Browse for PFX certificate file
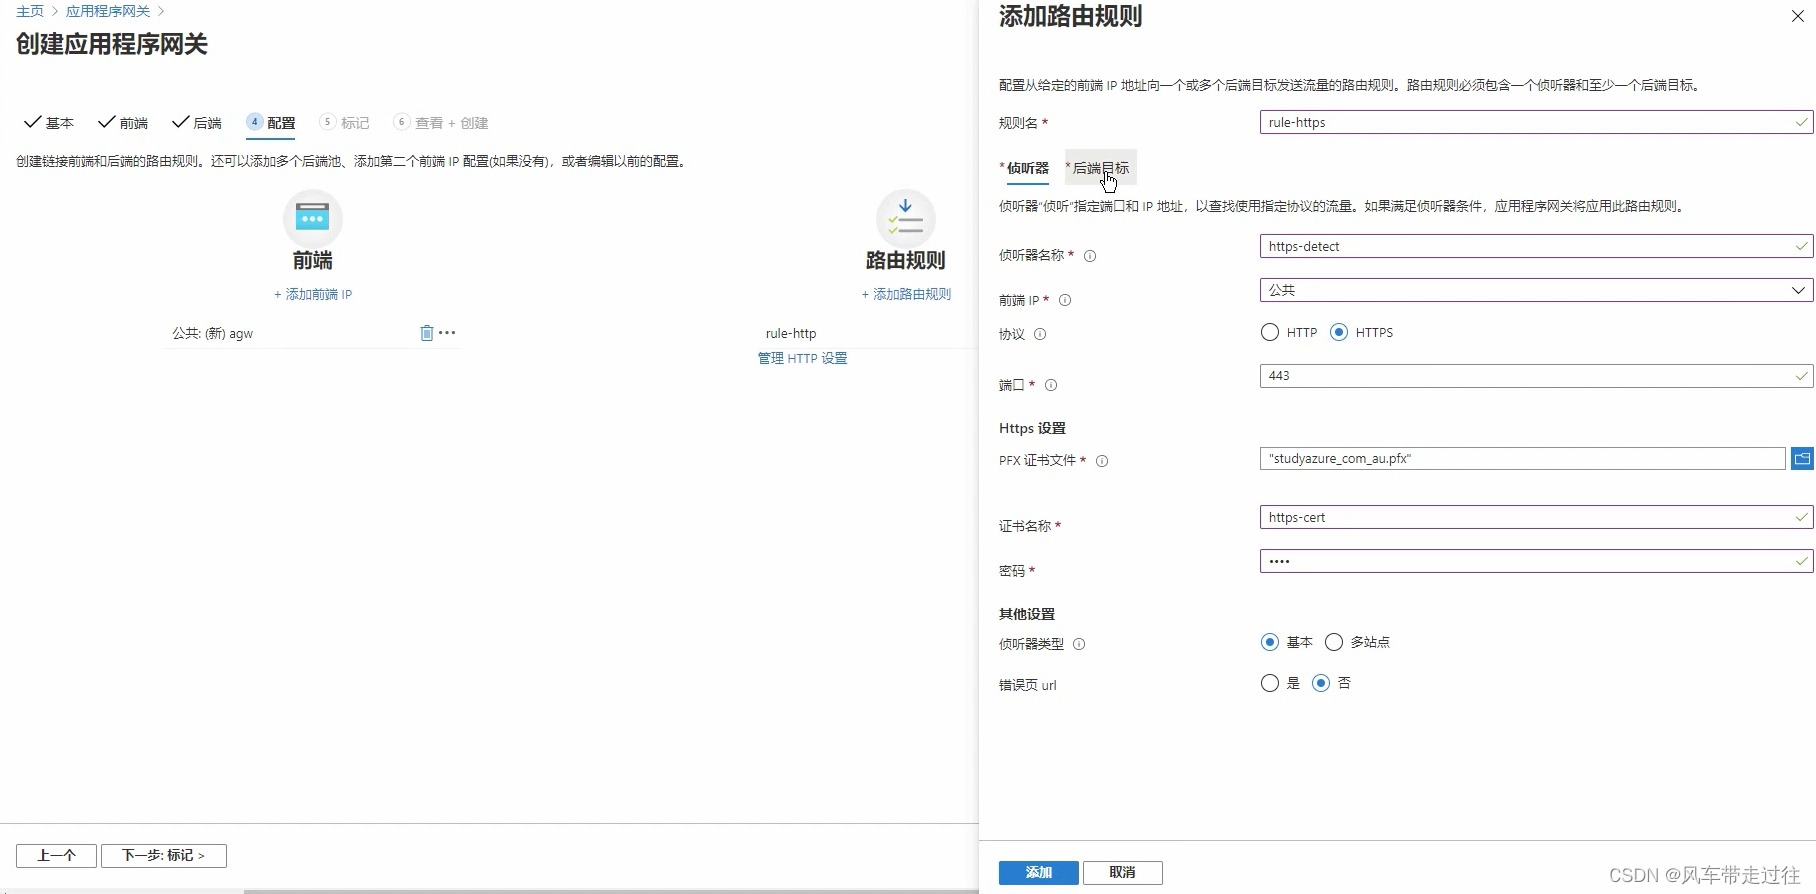This screenshot has height=894, width=1816. tap(1802, 459)
